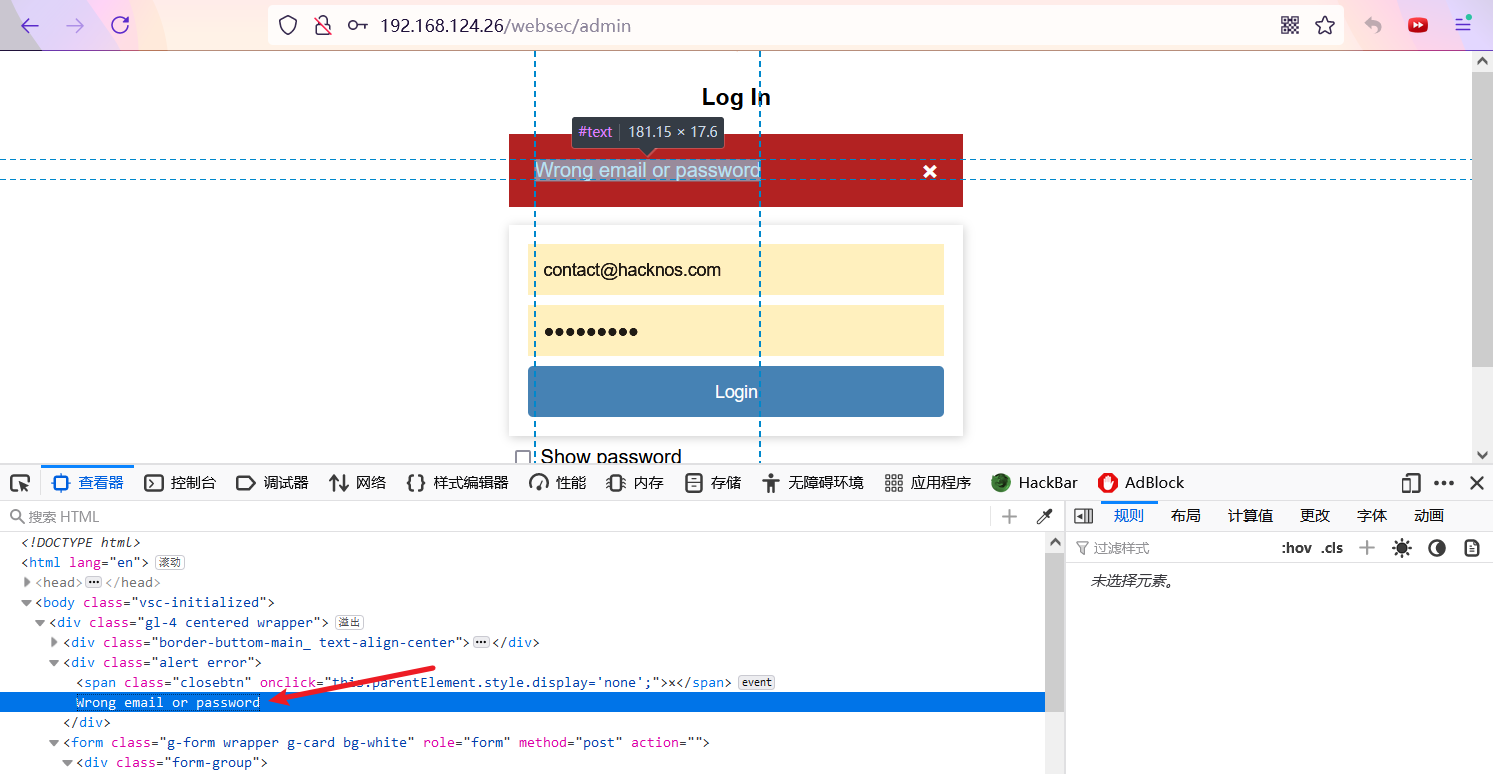Toggle dark color scheme simulation icon
Screen dimensions: 1493x774
(1437, 548)
